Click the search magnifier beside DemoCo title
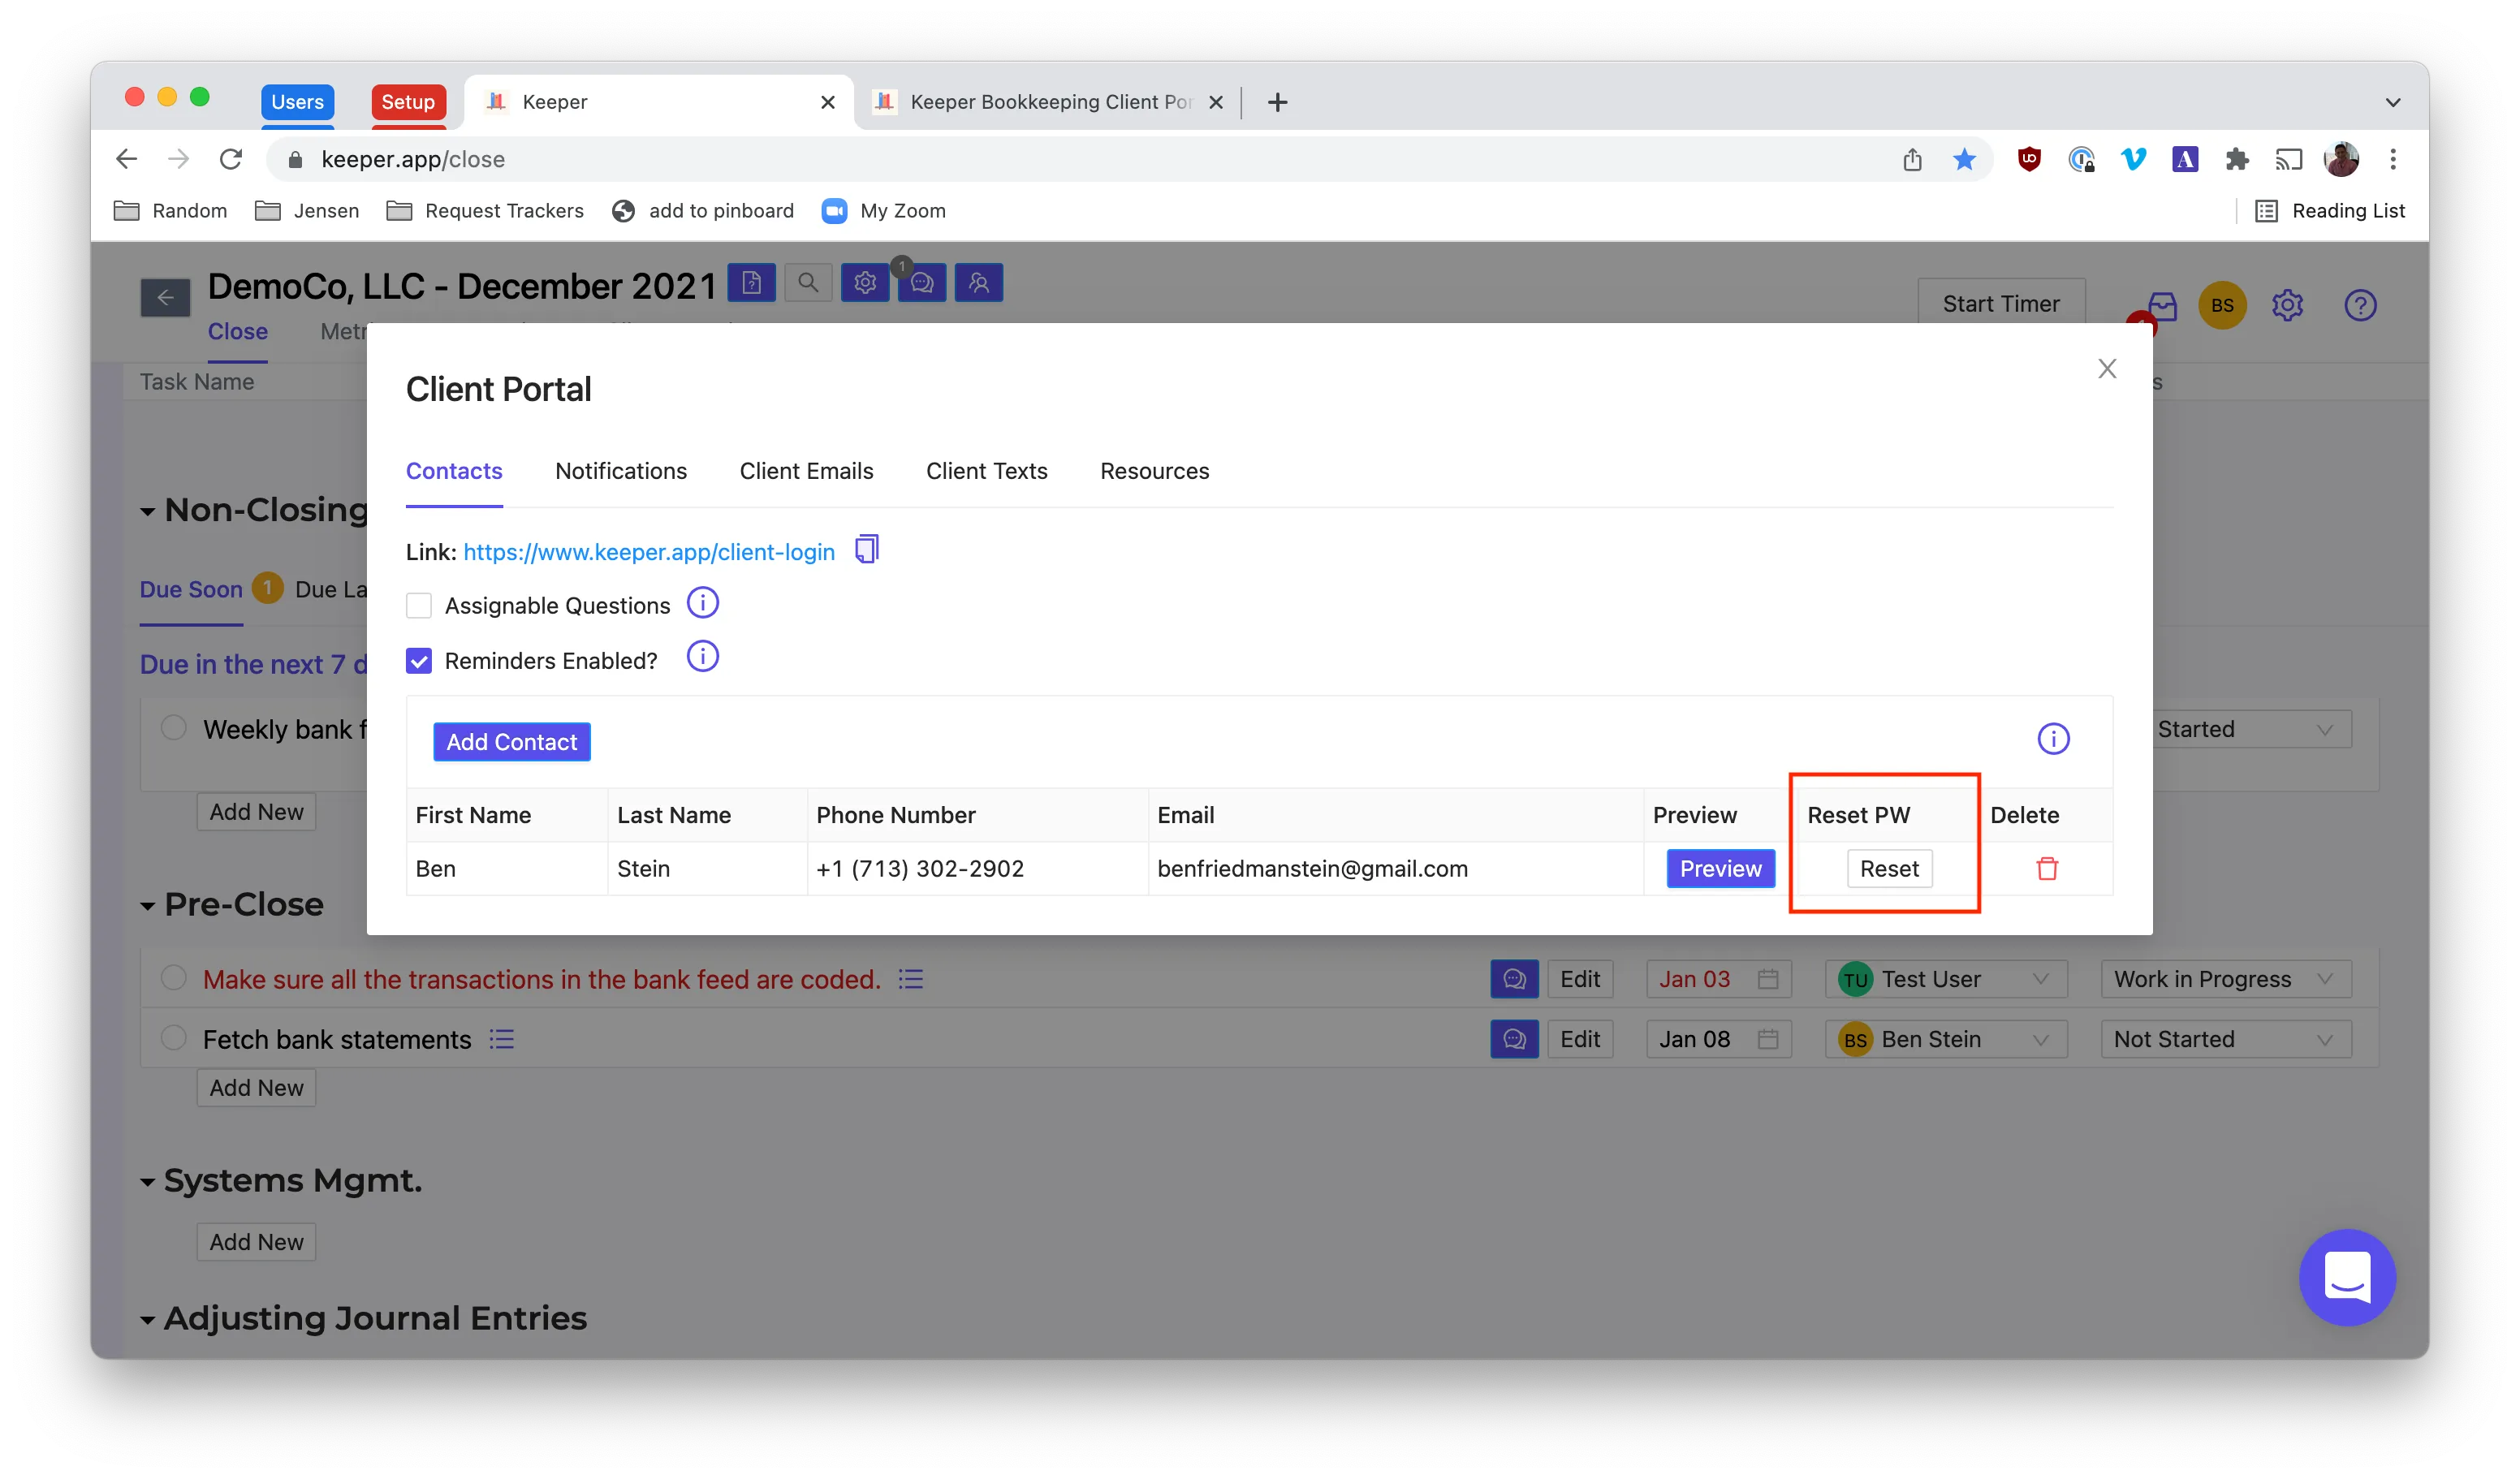This screenshot has height=1479, width=2520. click(x=808, y=283)
